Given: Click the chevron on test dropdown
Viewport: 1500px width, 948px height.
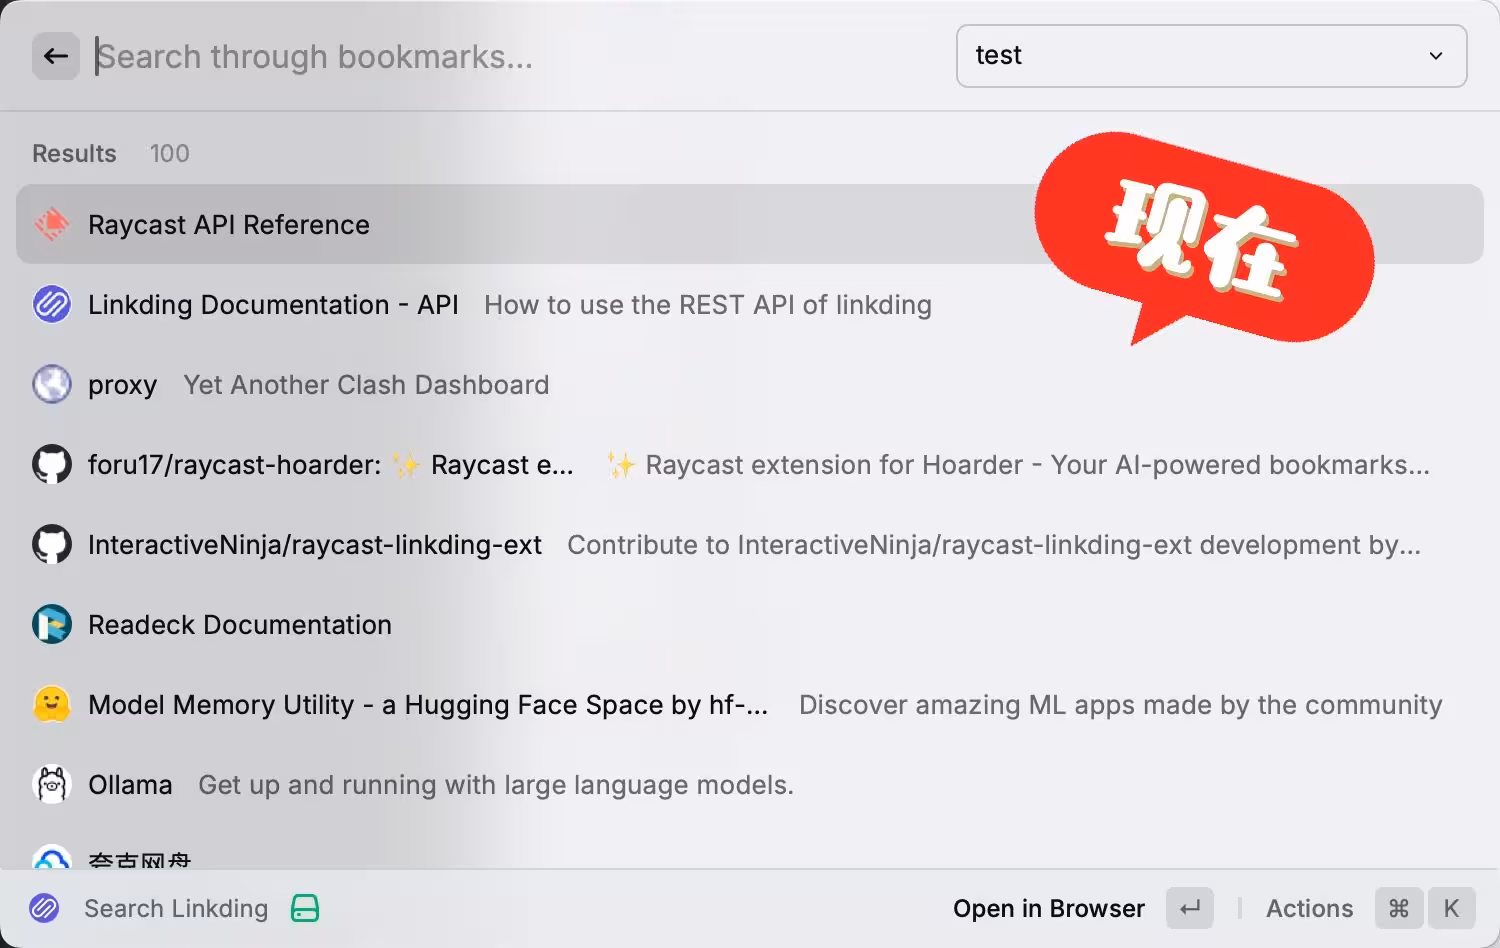Looking at the screenshot, I should [1436, 56].
